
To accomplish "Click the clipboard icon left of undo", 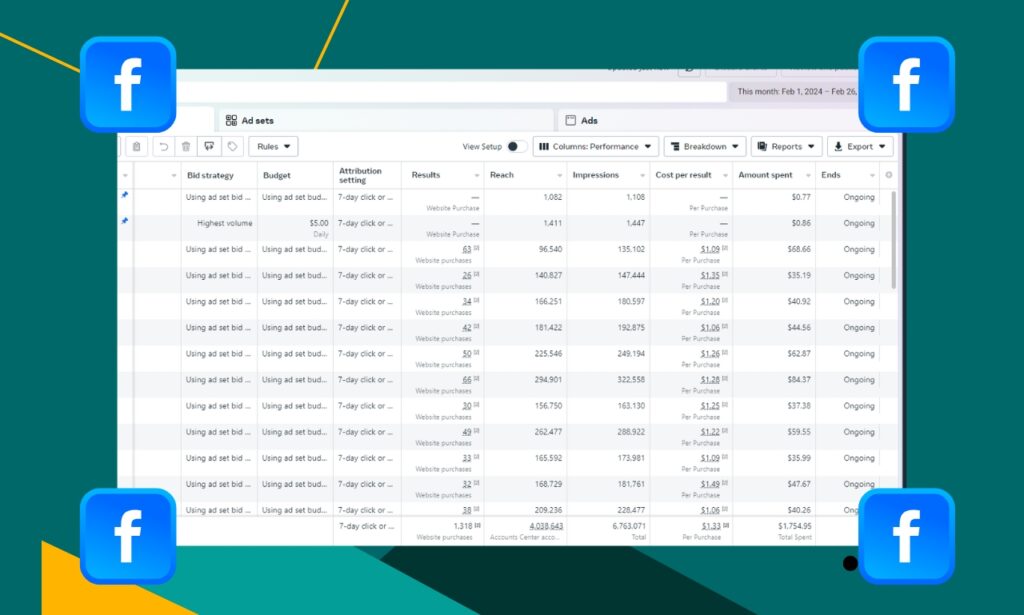I will coord(137,147).
